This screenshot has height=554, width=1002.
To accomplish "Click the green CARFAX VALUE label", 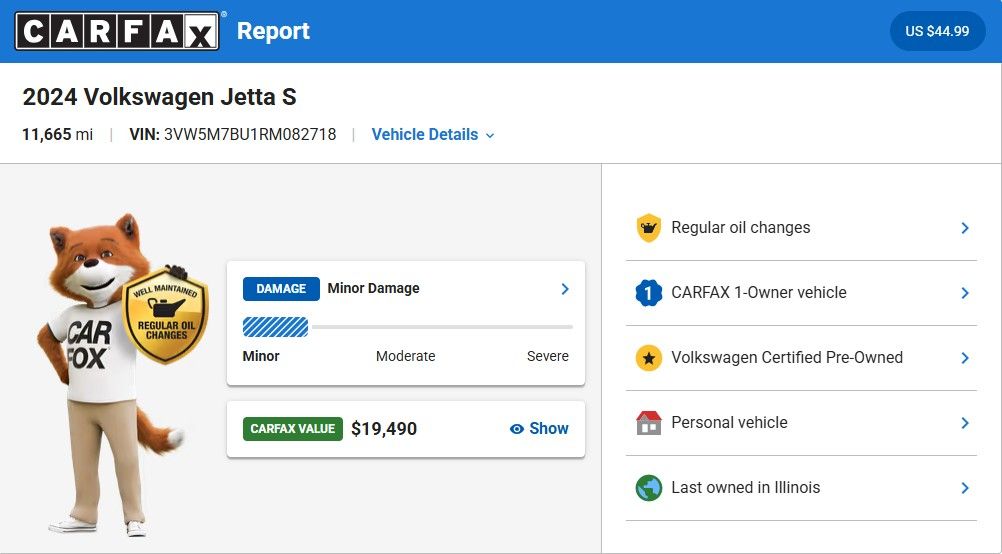I will 293,429.
